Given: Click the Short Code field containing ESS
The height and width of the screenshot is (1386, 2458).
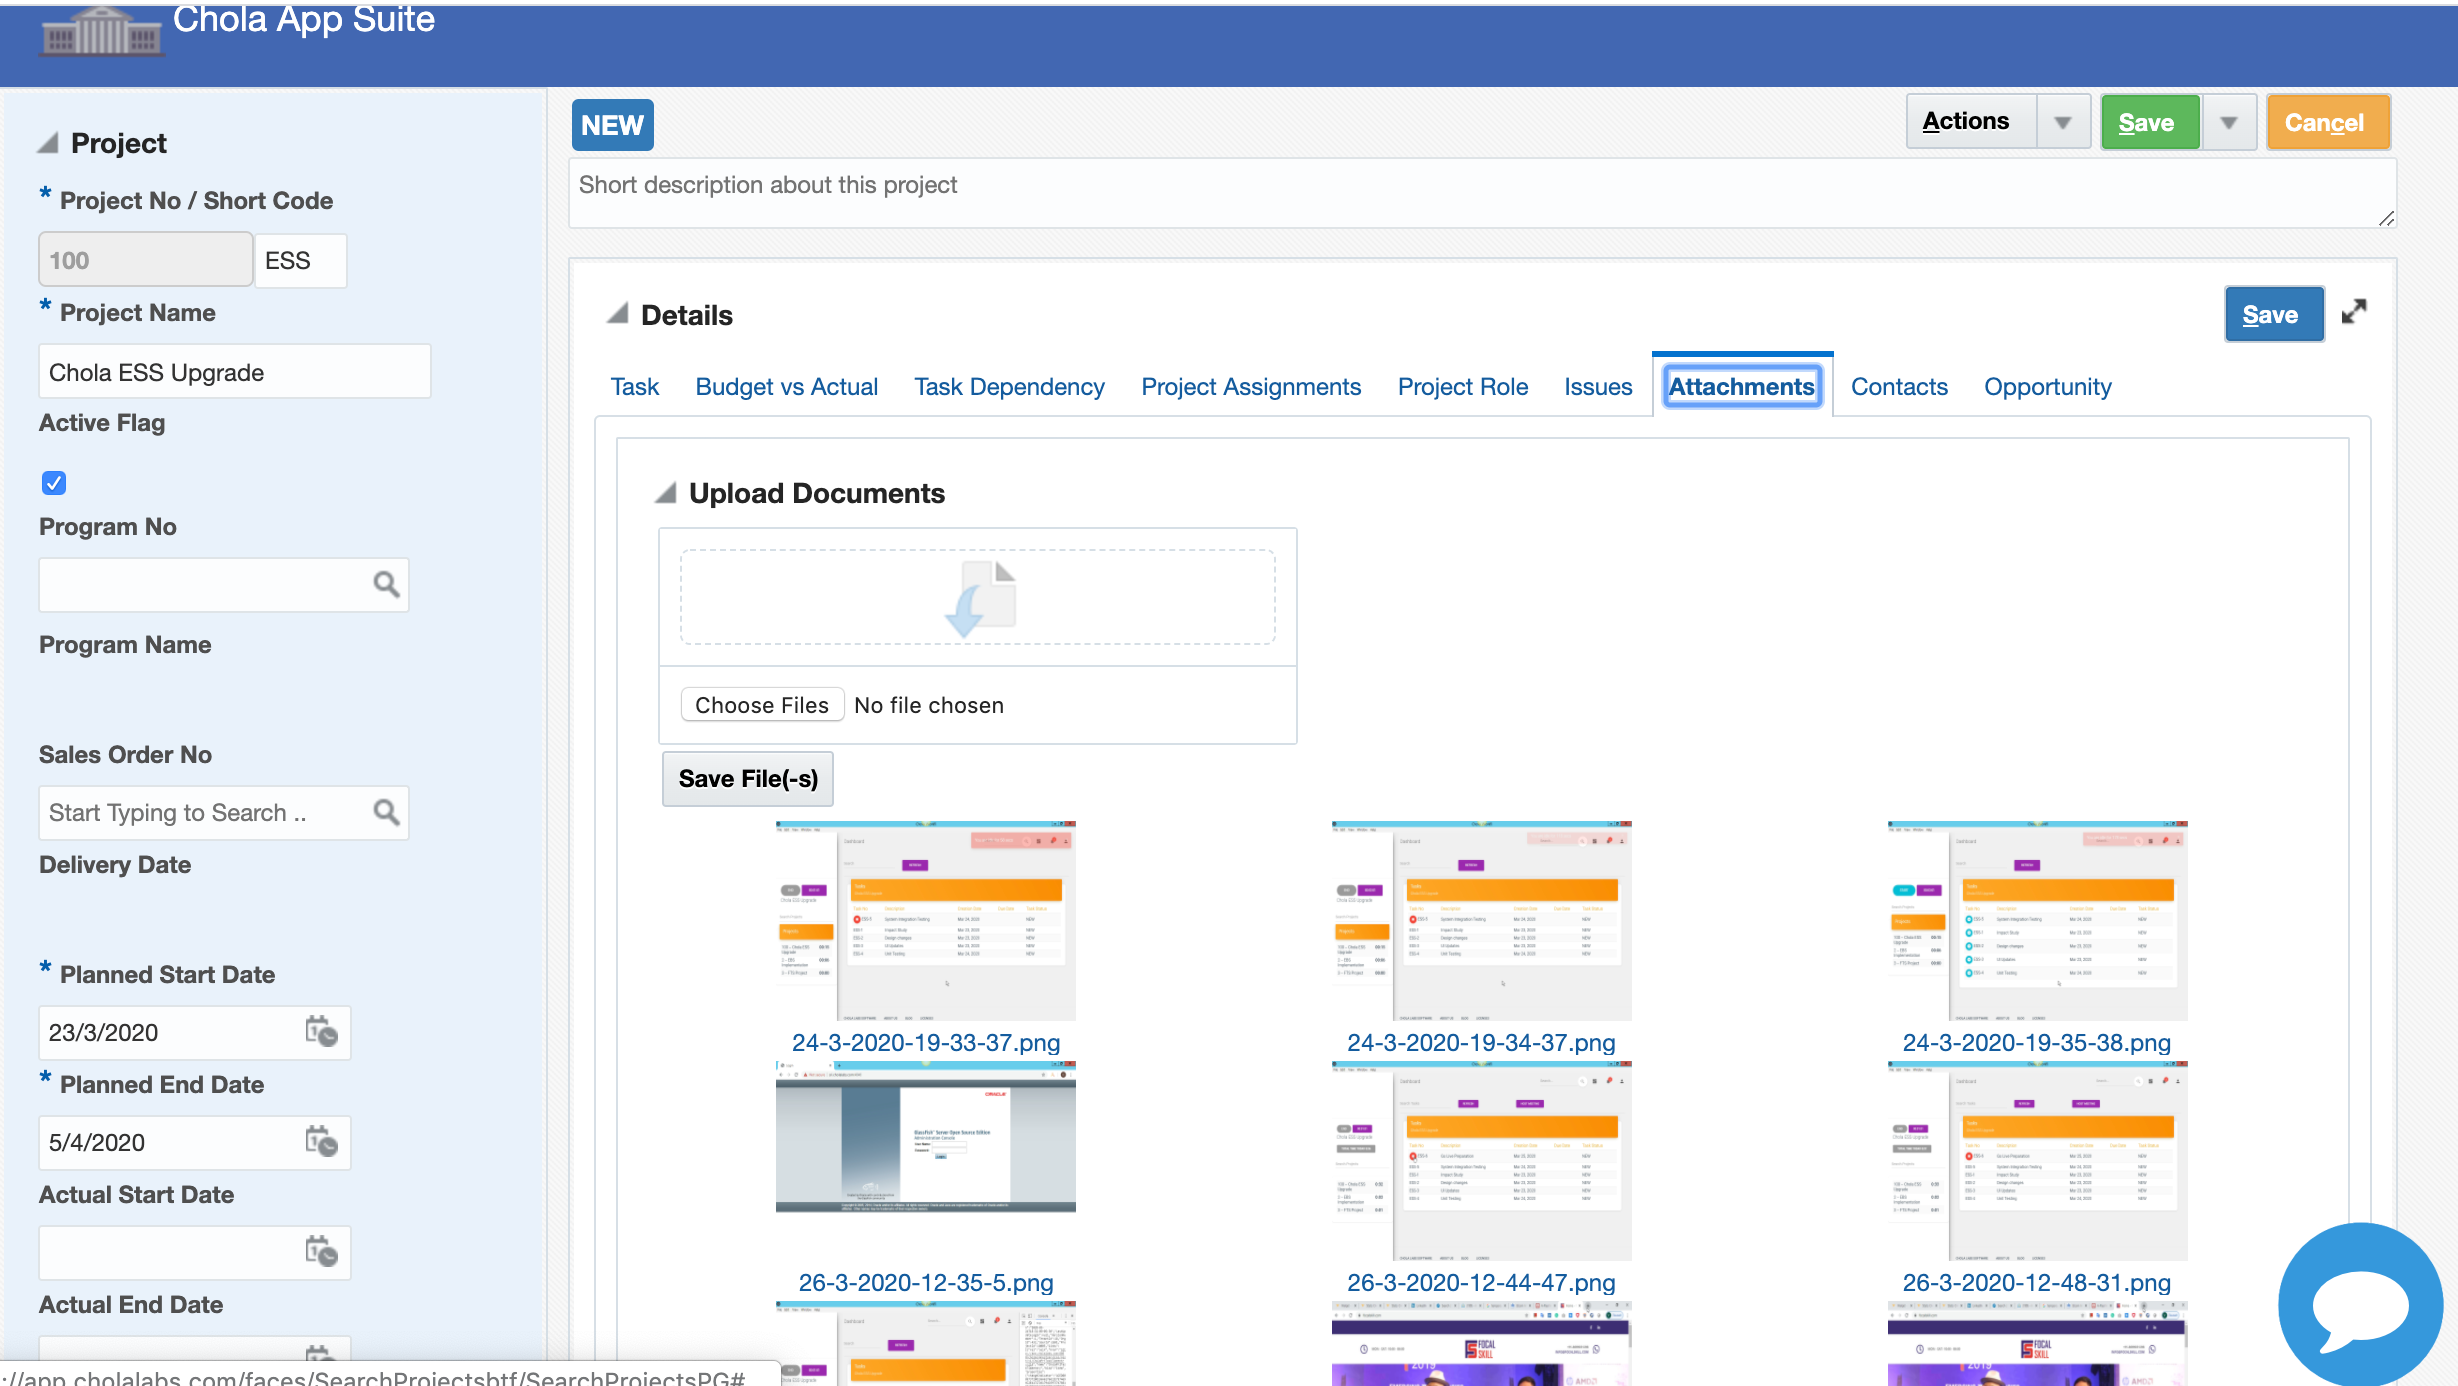Looking at the screenshot, I should [301, 260].
